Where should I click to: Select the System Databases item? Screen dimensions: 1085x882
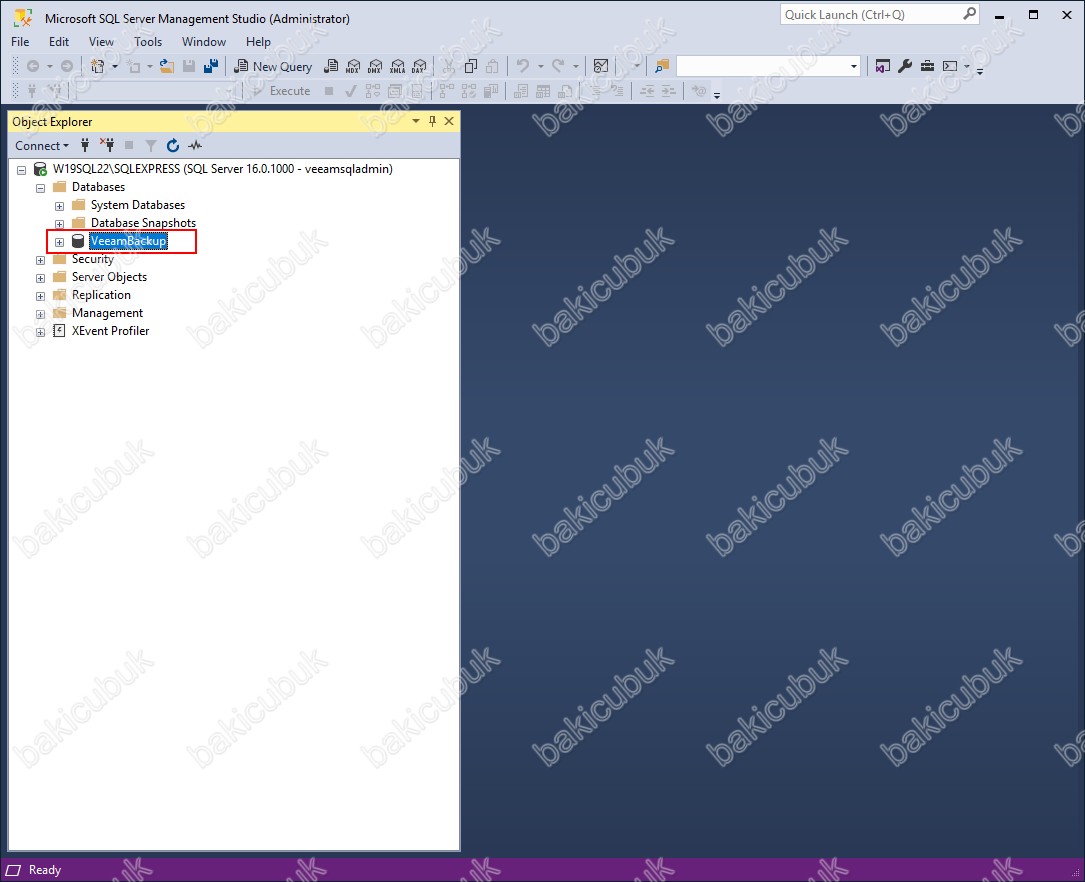coord(138,205)
